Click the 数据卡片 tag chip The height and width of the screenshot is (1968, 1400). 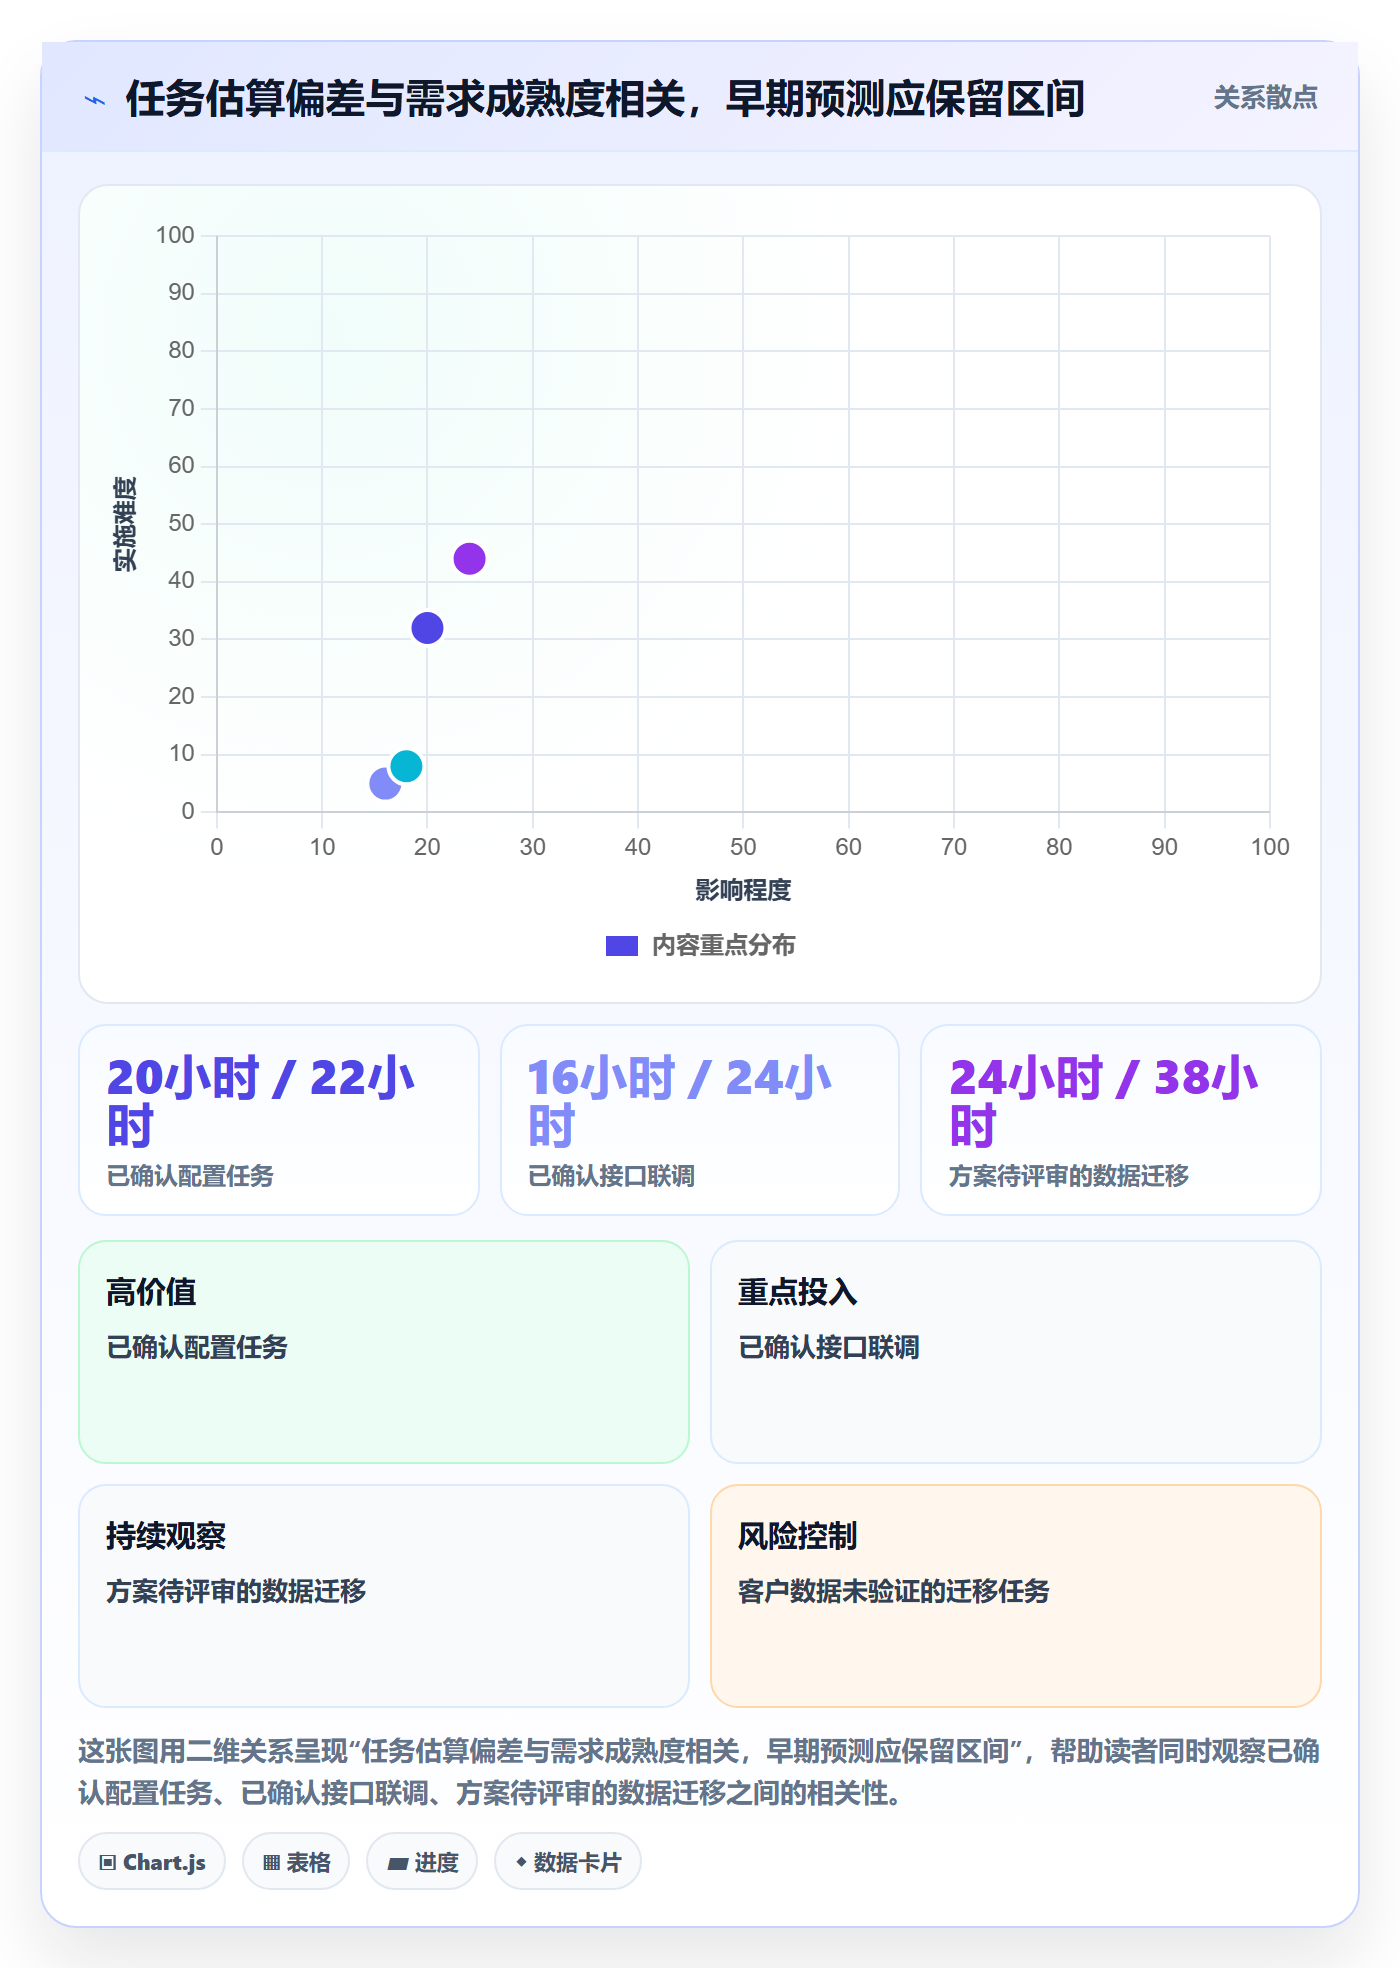point(568,1862)
